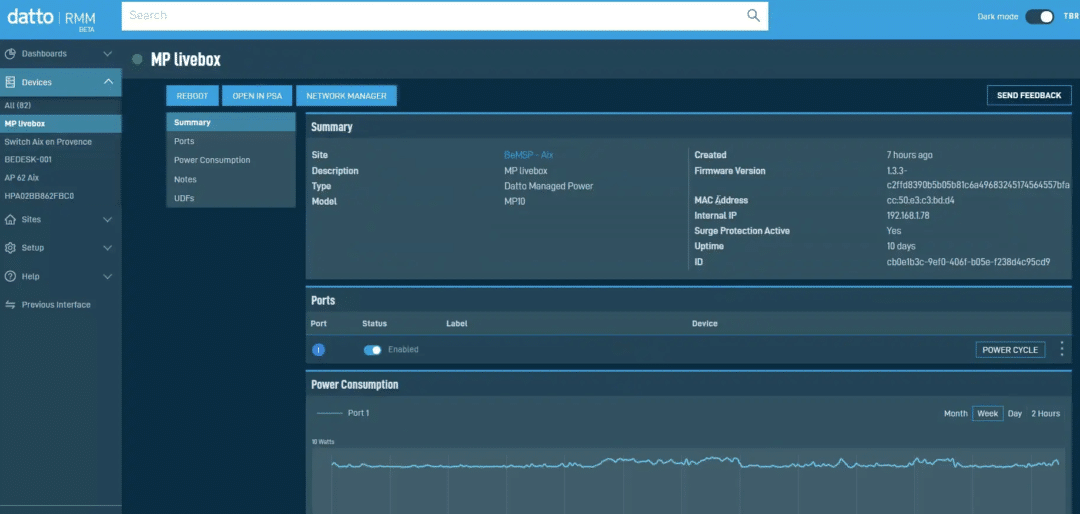Click the Sites house icon
This screenshot has height=514, width=1080.
[x=10, y=220]
